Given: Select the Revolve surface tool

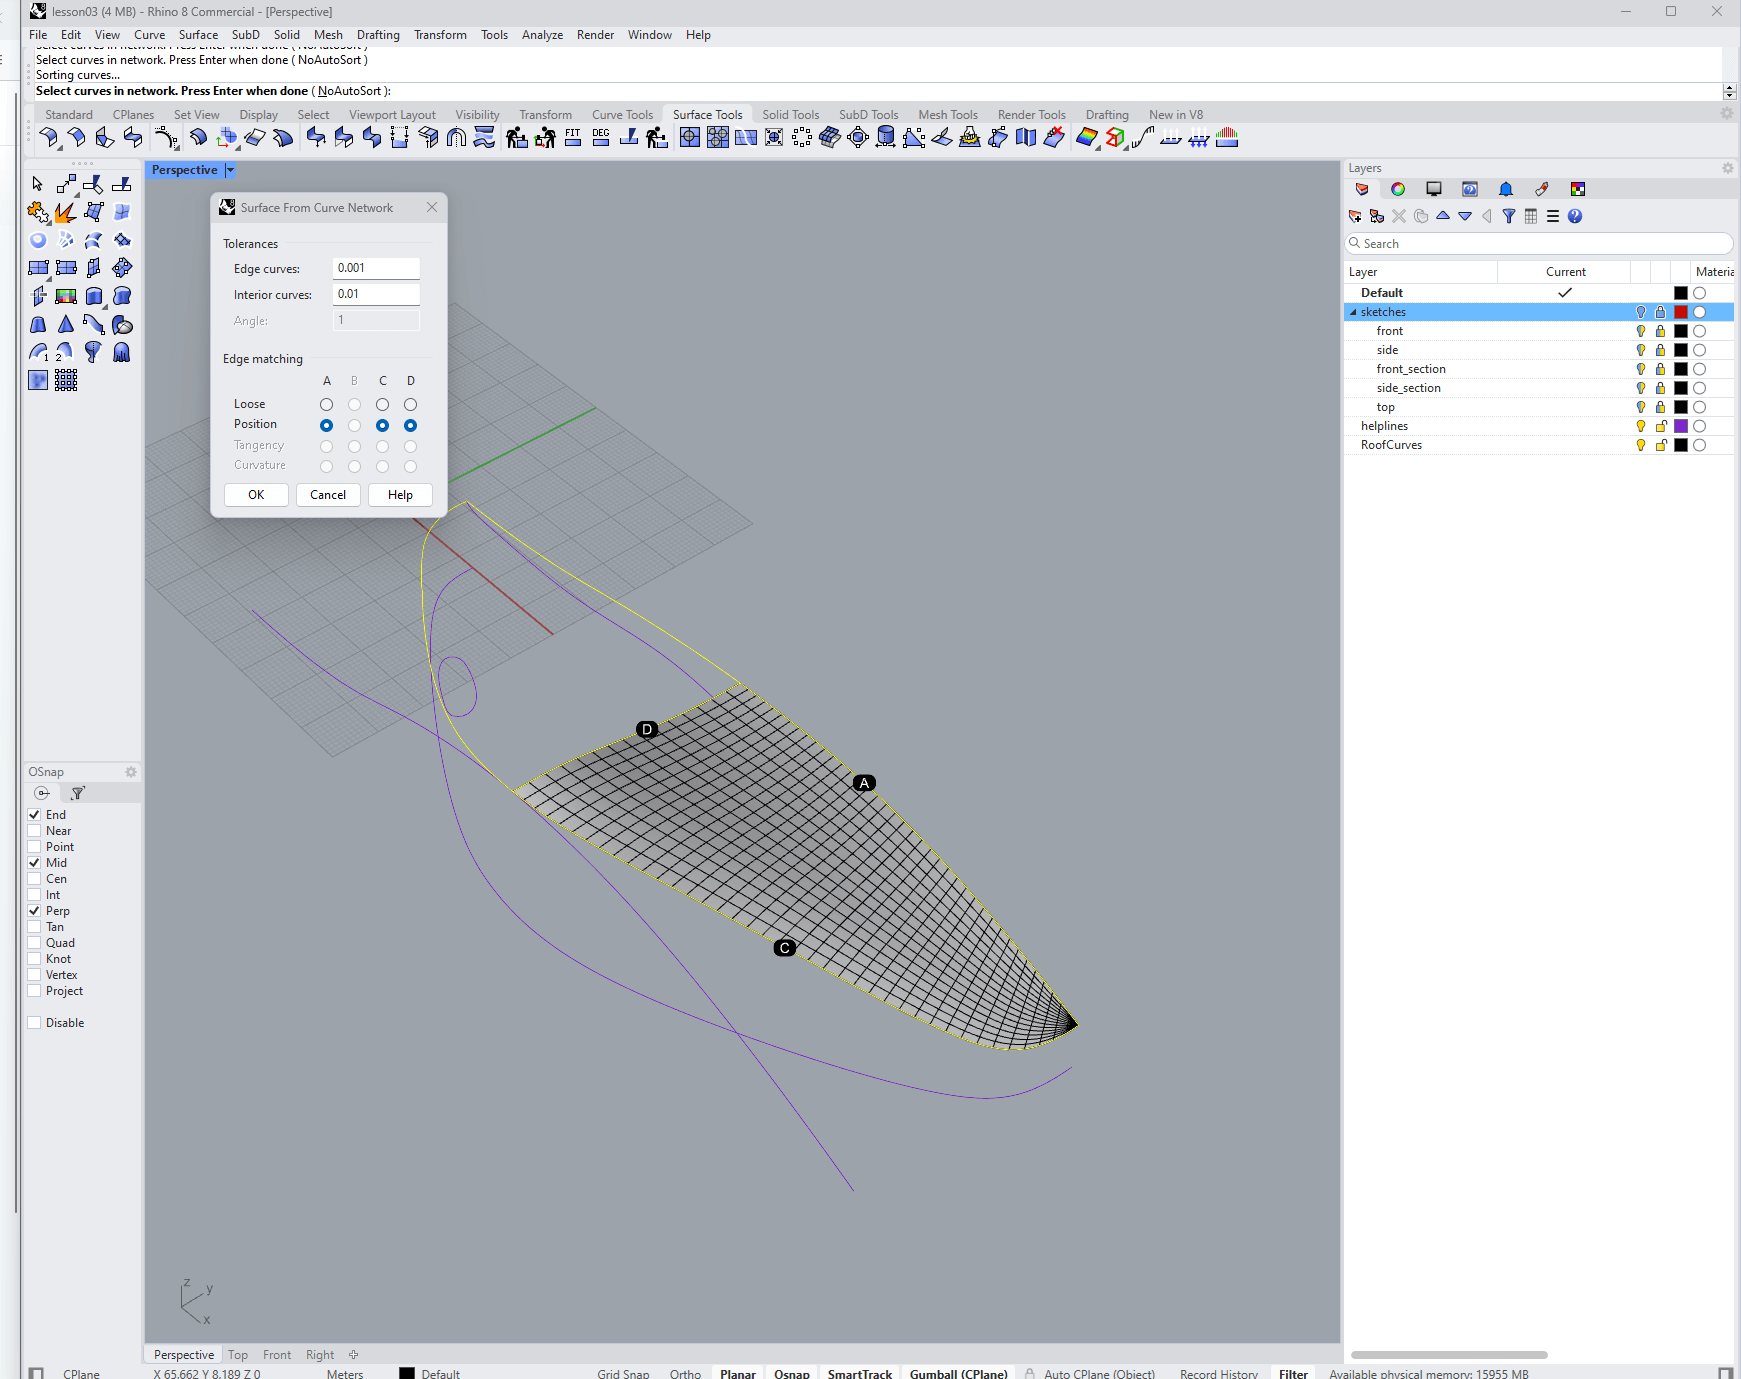Looking at the screenshot, I should 93,352.
